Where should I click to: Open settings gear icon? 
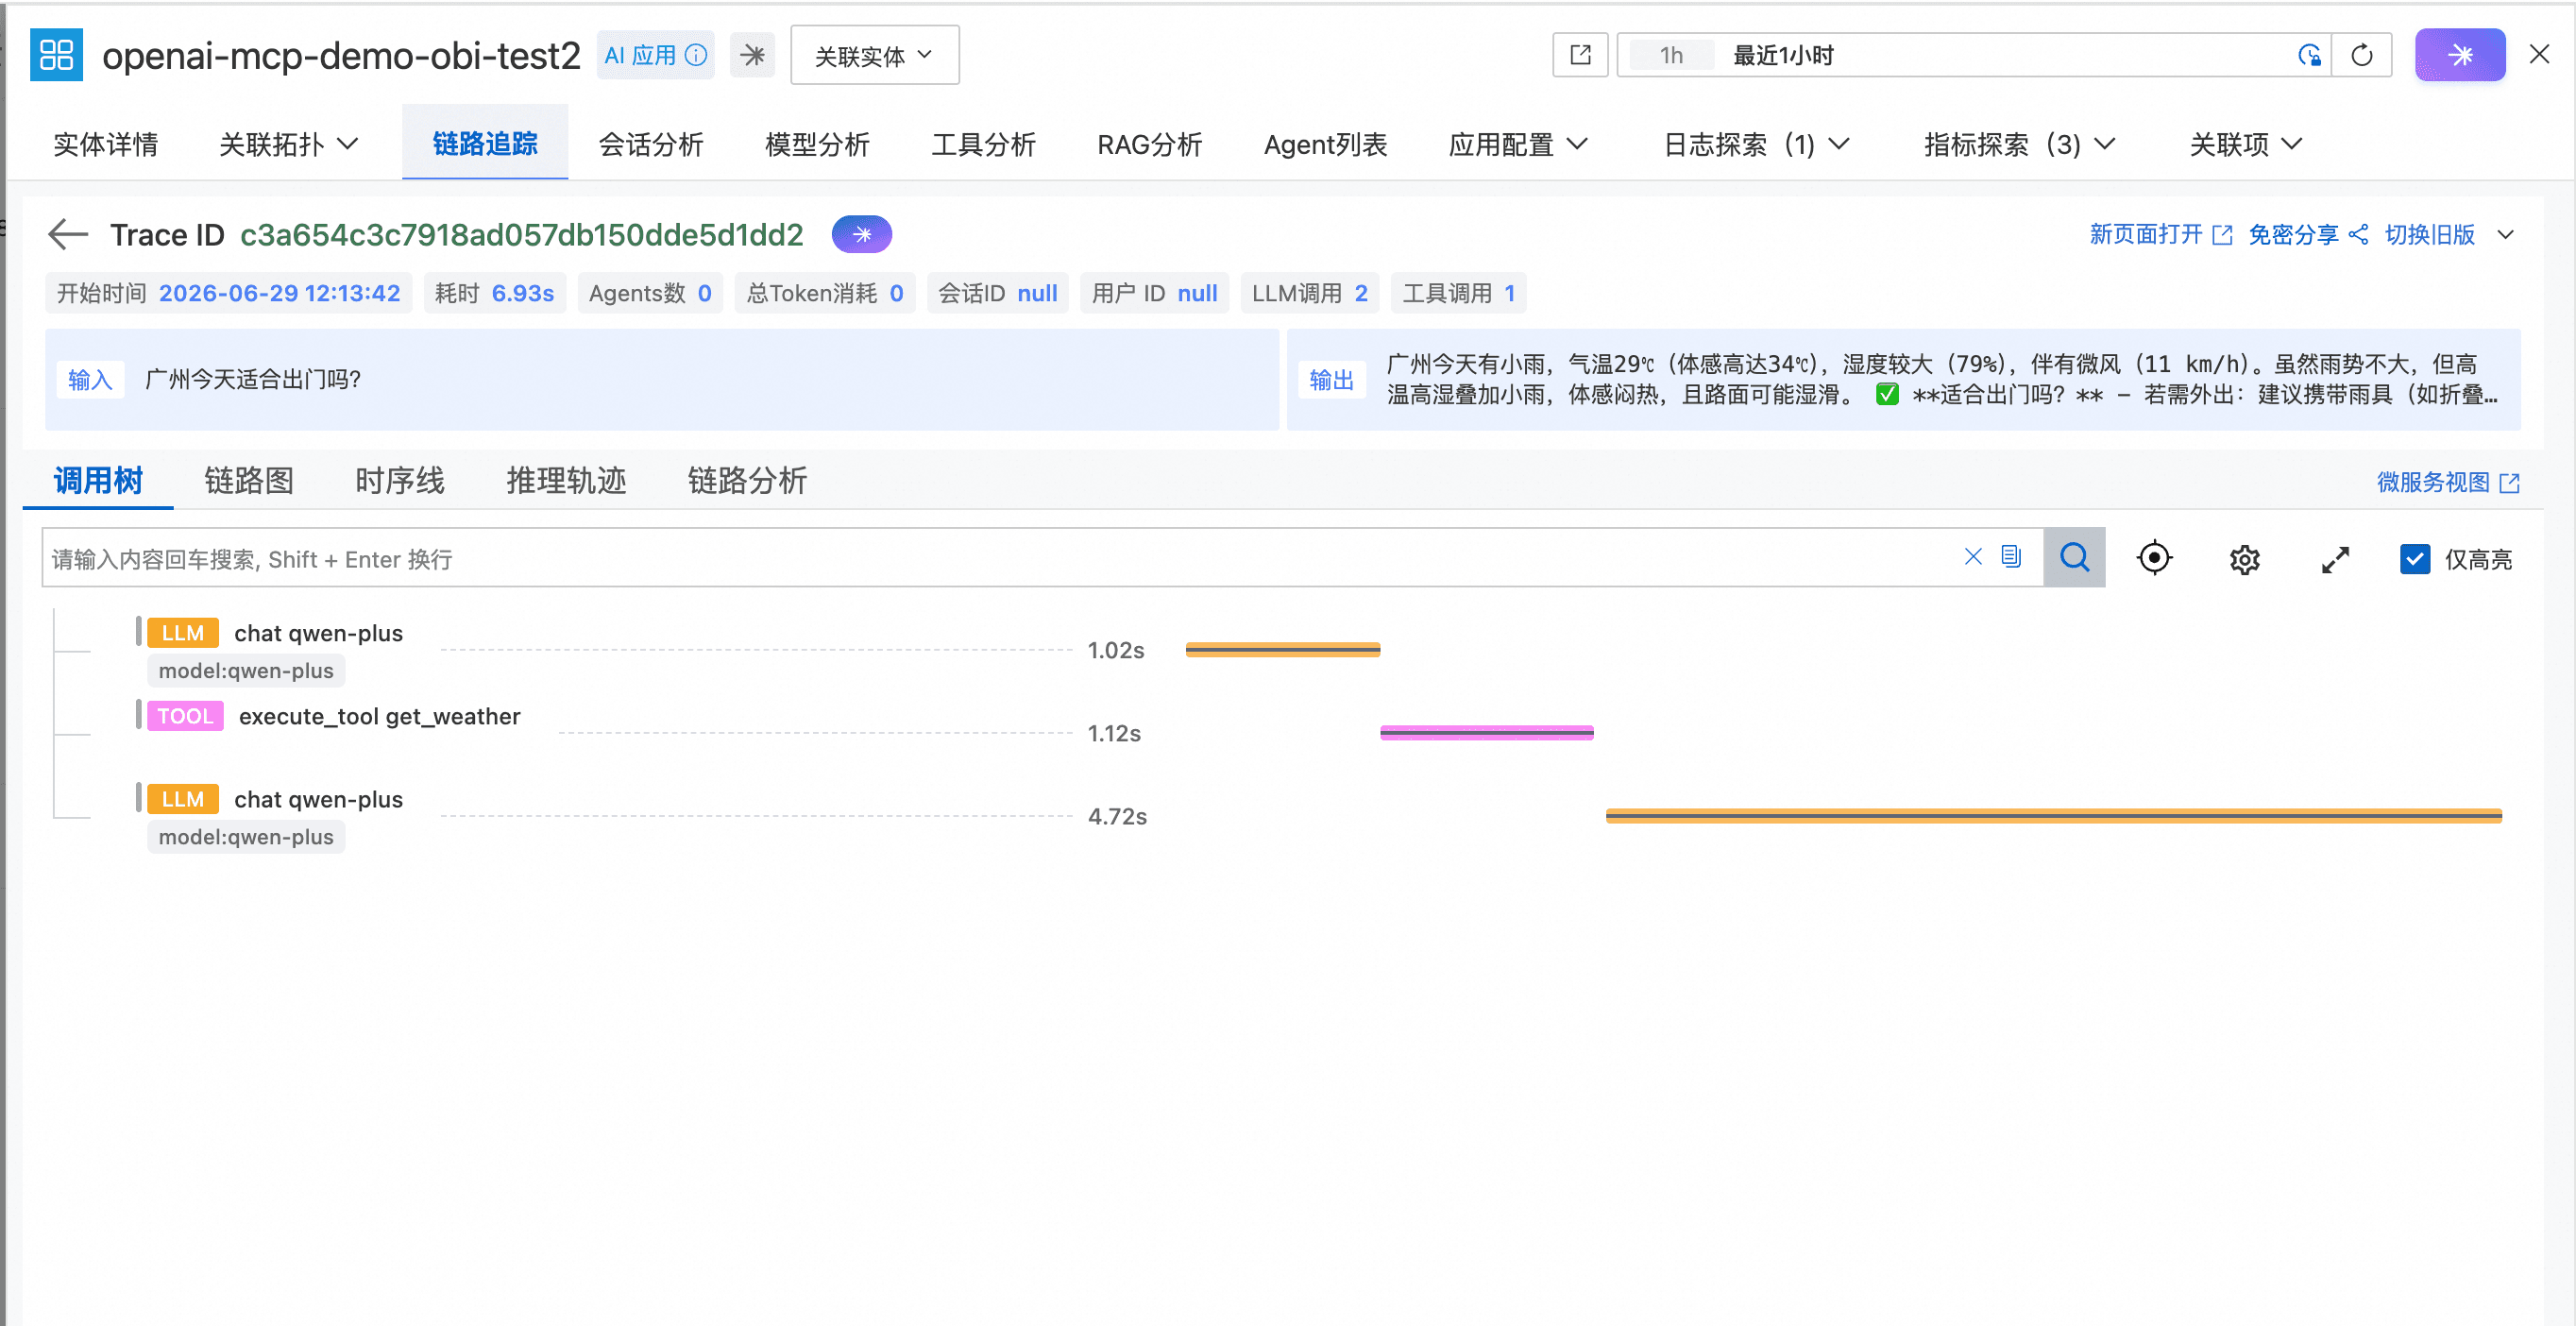point(2245,559)
